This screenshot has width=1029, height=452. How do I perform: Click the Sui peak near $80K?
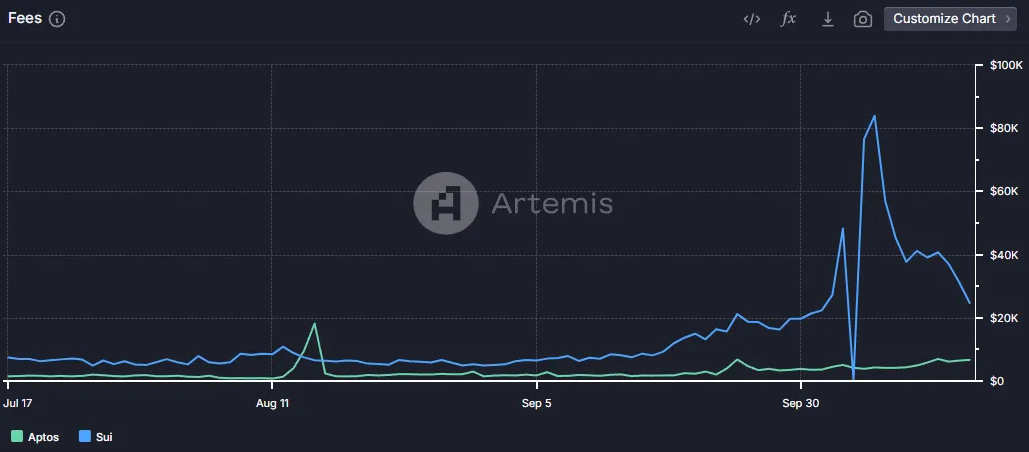[x=874, y=116]
